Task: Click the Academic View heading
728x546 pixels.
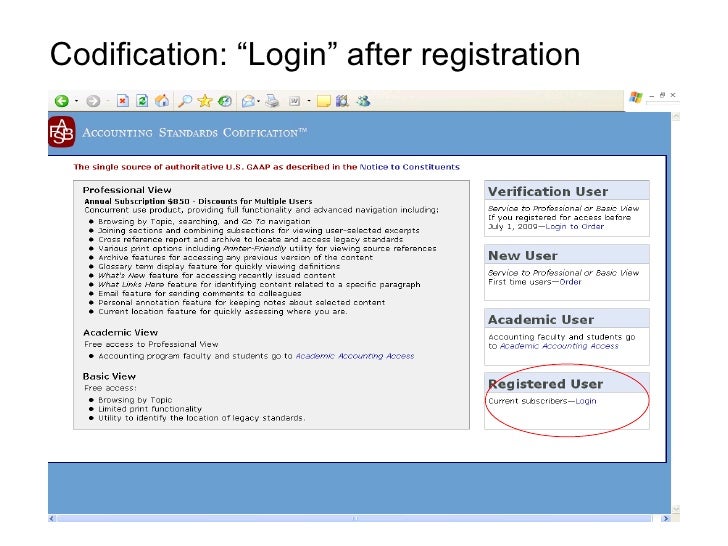Action: (x=121, y=332)
